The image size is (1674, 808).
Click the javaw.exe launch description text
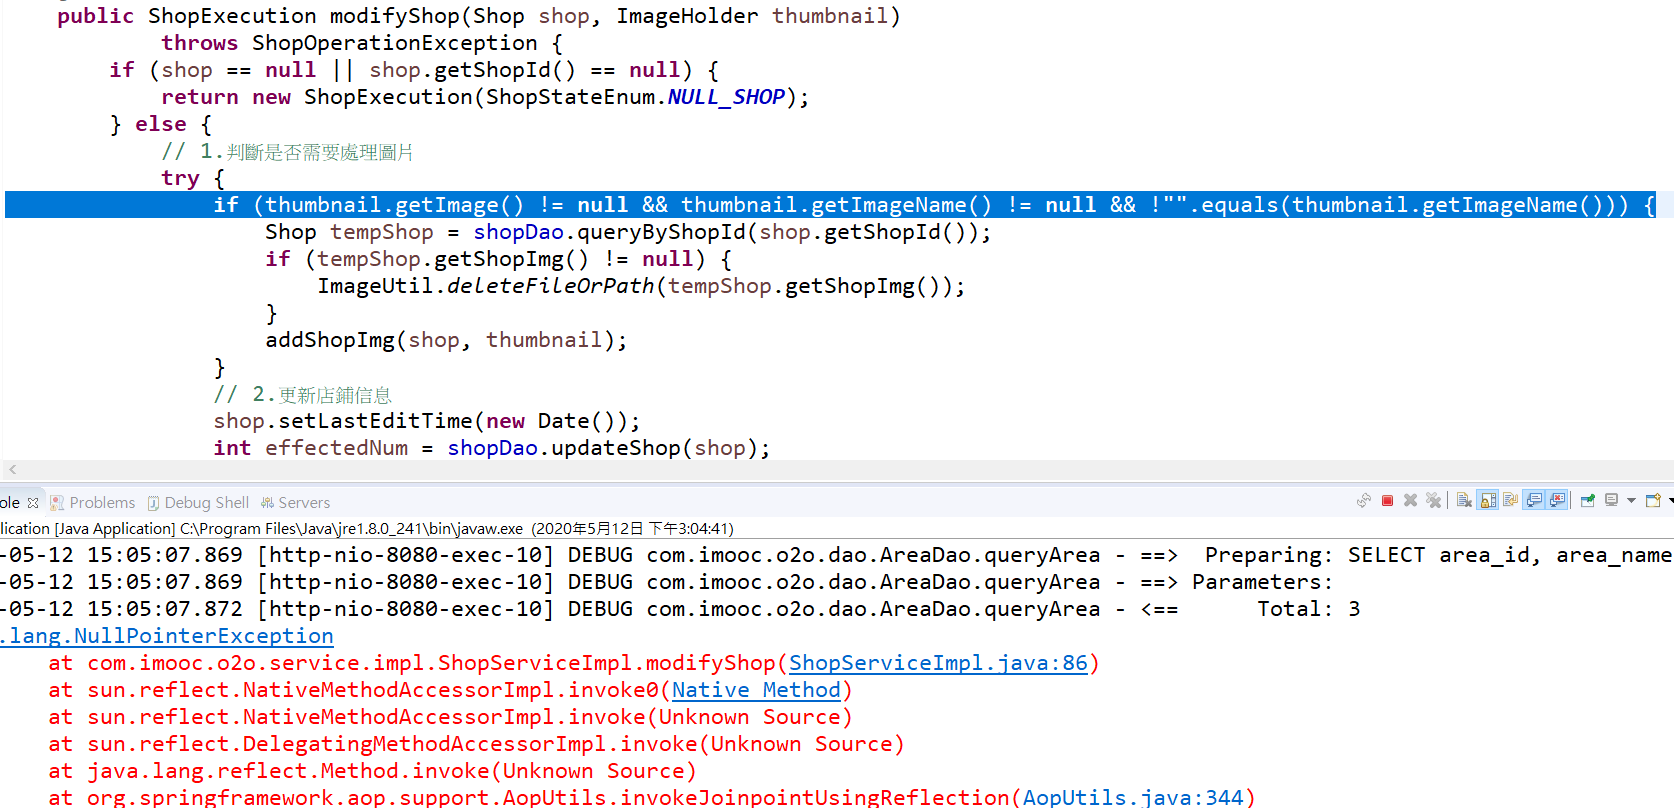367,528
